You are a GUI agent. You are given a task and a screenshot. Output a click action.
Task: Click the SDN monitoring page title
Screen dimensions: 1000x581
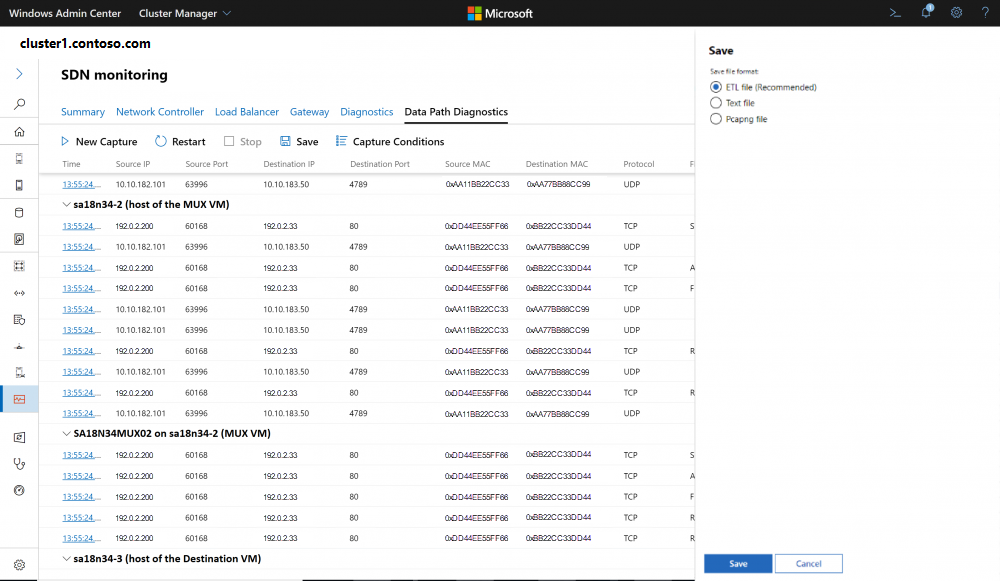(x=114, y=75)
